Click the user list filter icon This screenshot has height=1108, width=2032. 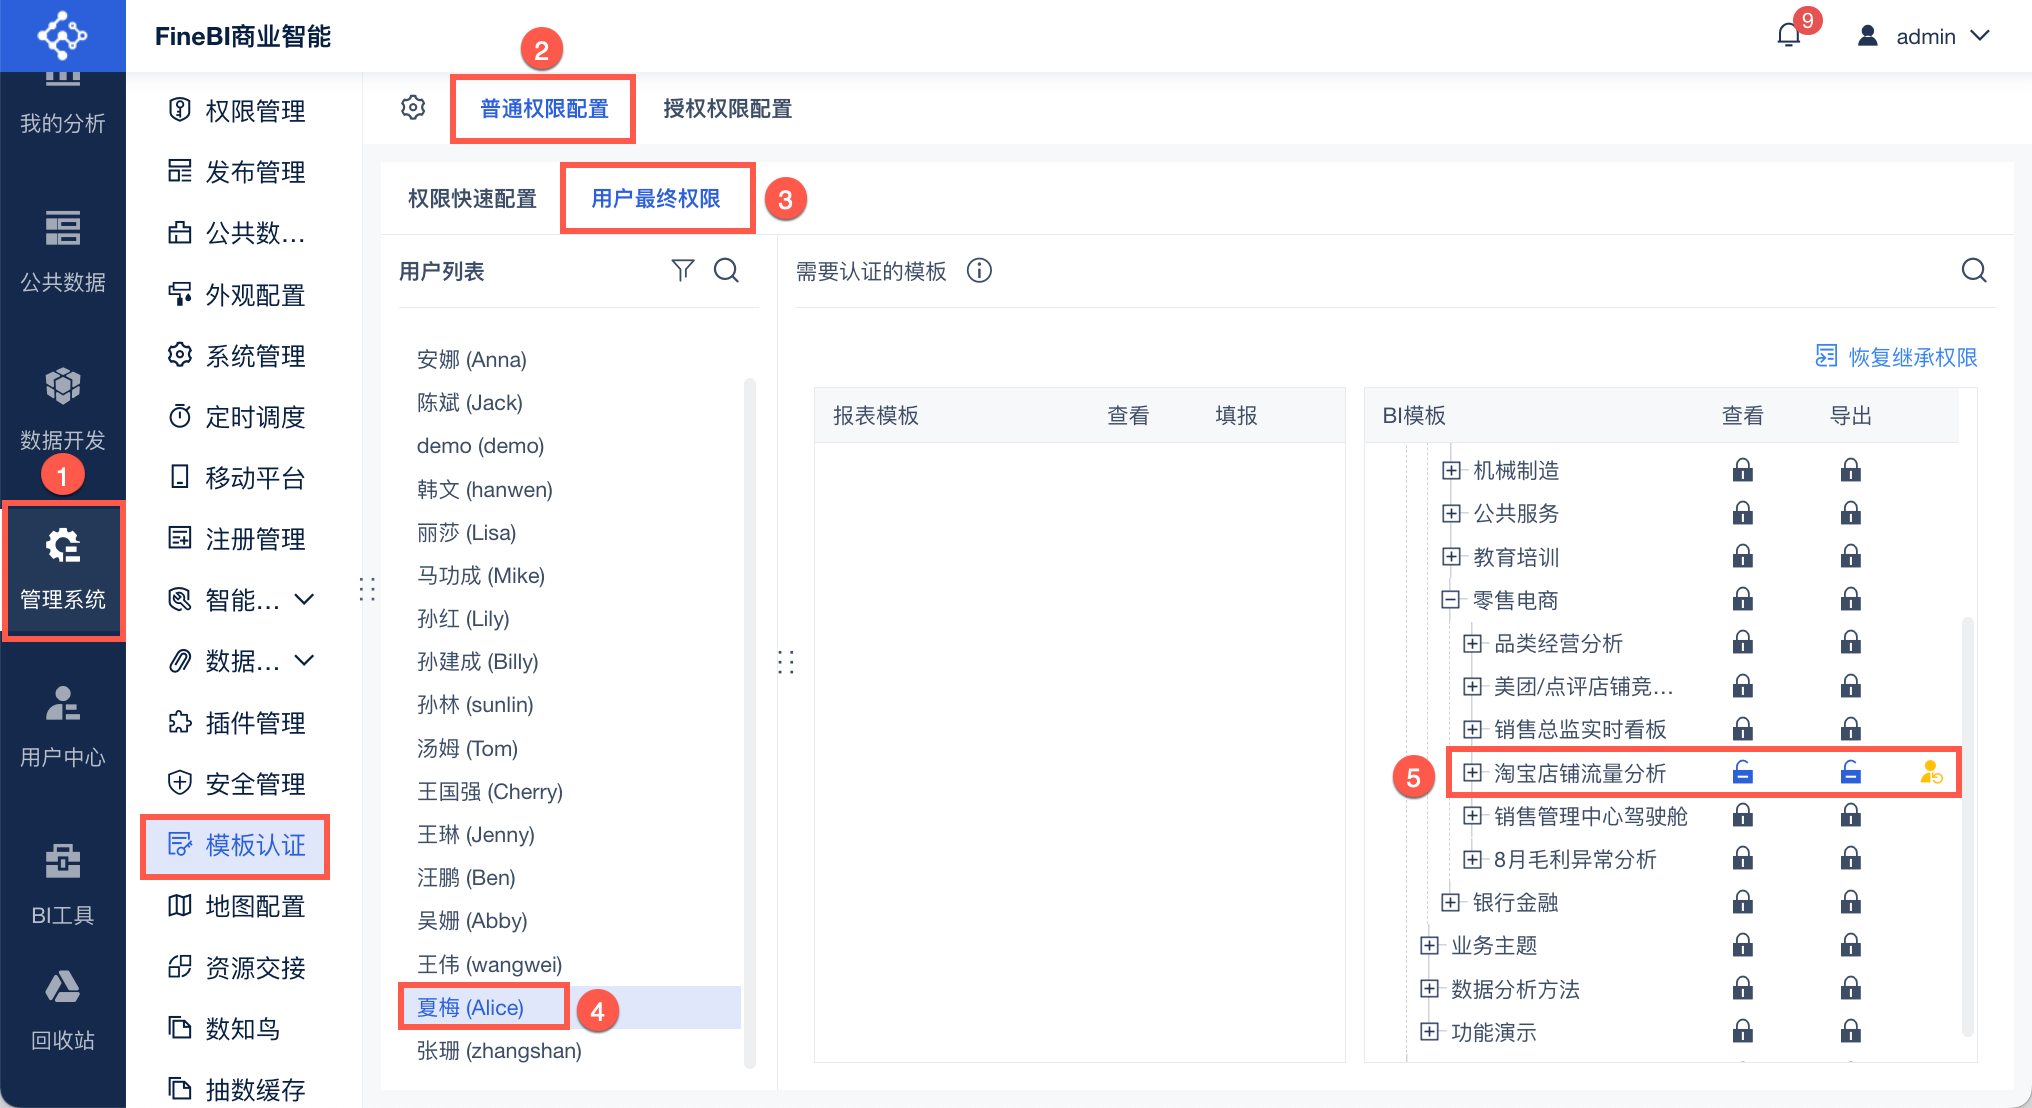pos(682,270)
